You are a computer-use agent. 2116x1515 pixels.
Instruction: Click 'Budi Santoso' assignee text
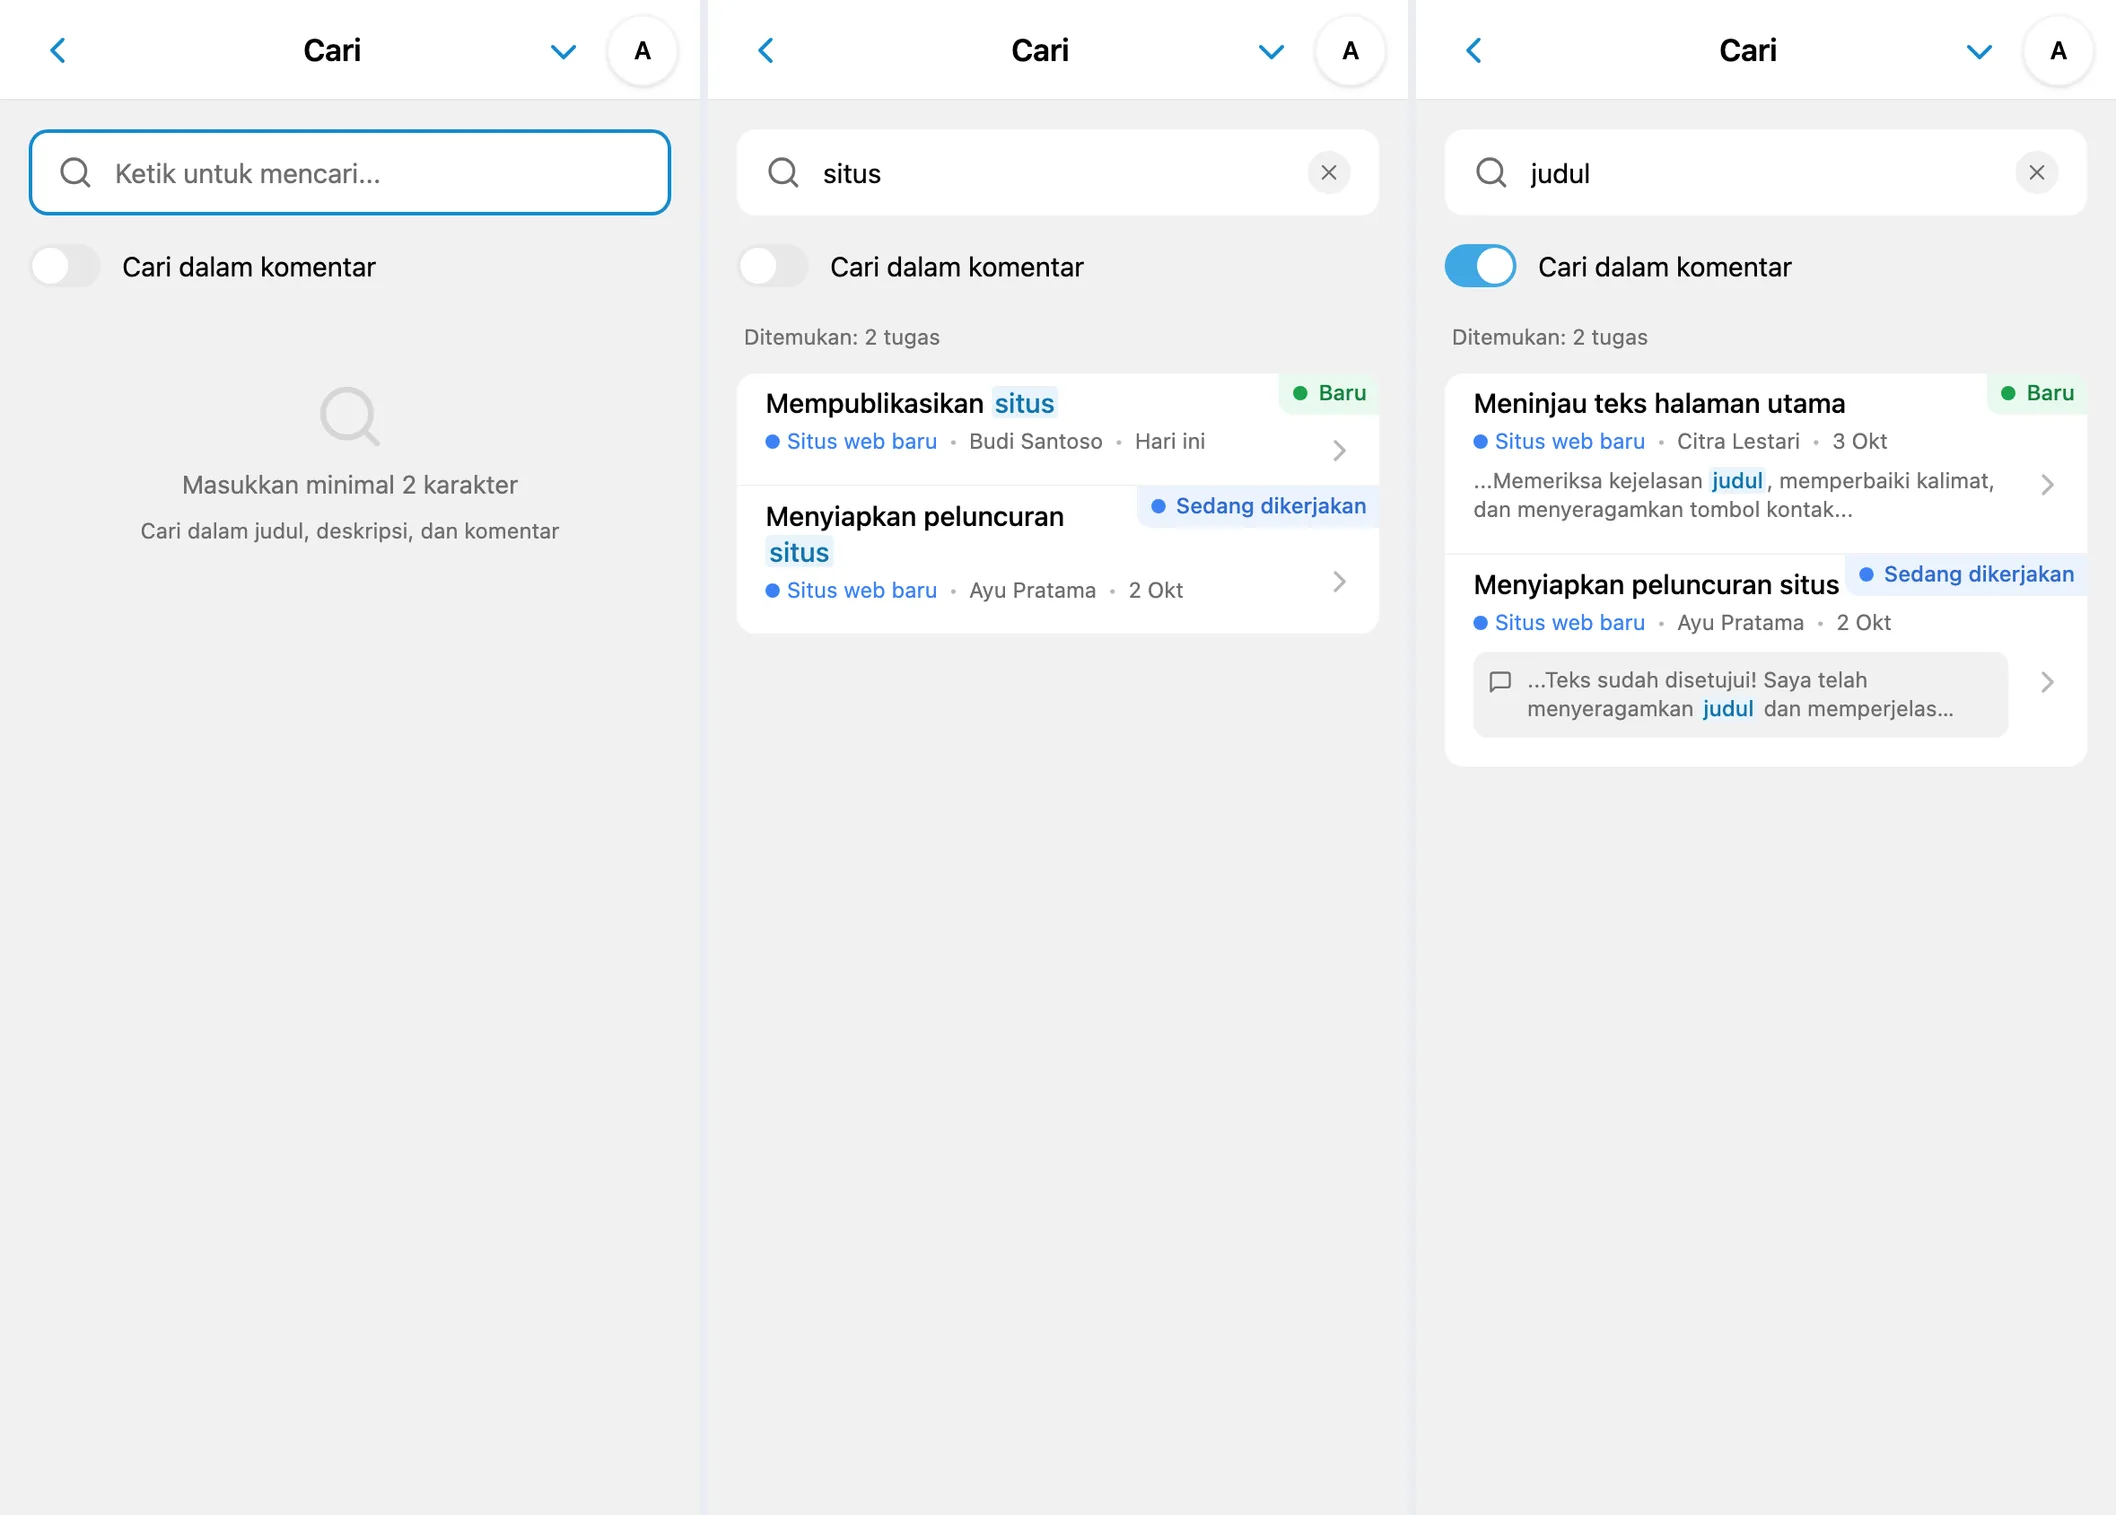point(1036,441)
